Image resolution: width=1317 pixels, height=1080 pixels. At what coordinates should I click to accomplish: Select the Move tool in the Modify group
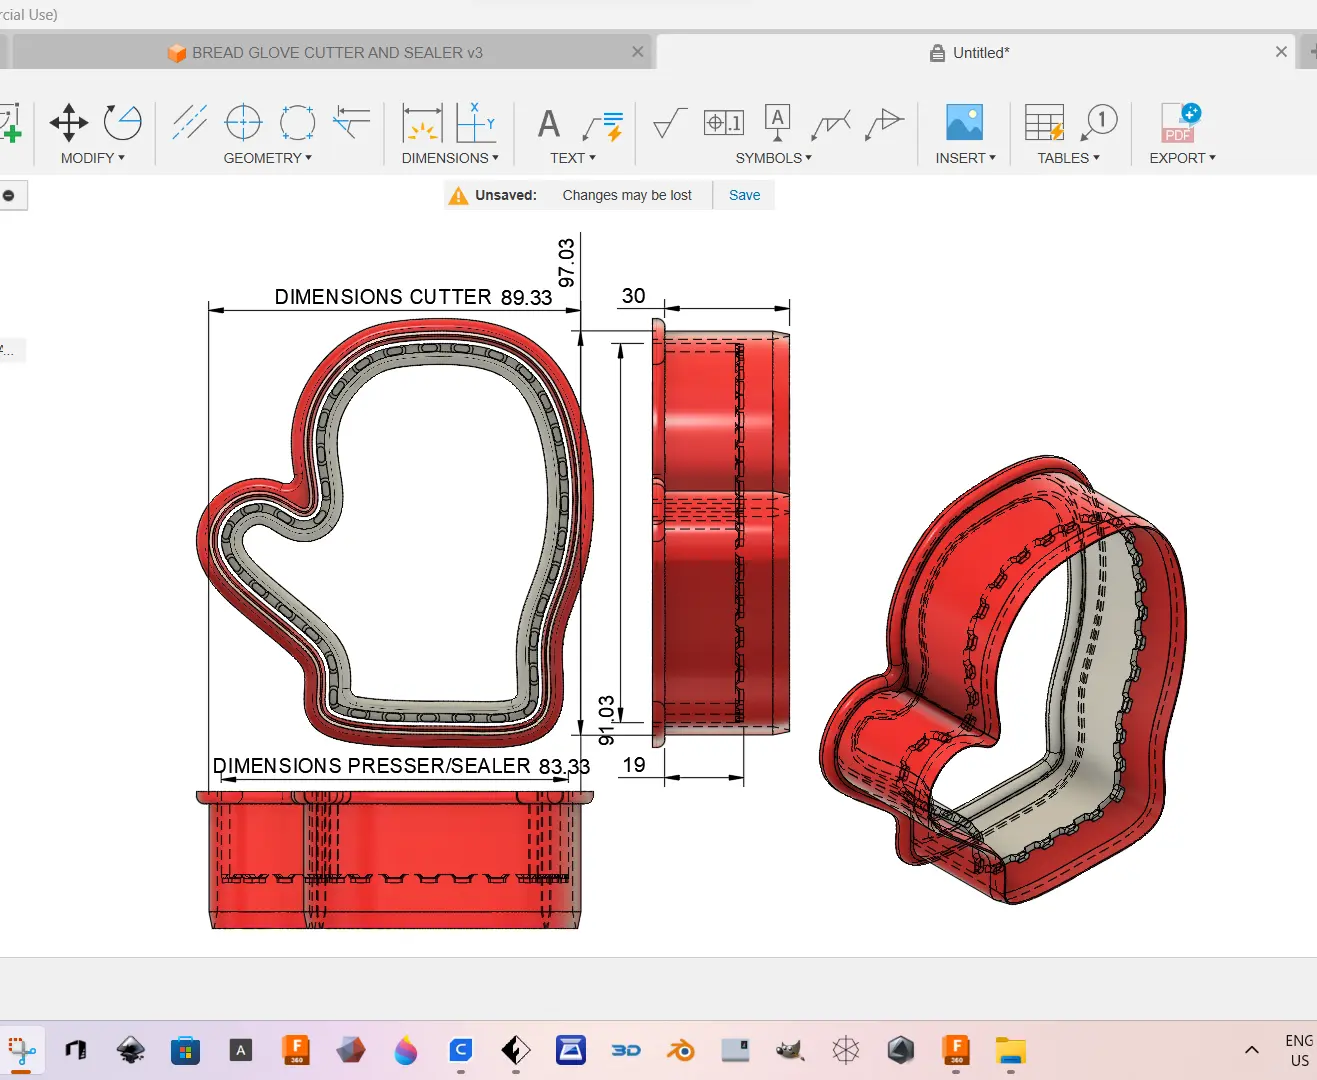pos(69,122)
